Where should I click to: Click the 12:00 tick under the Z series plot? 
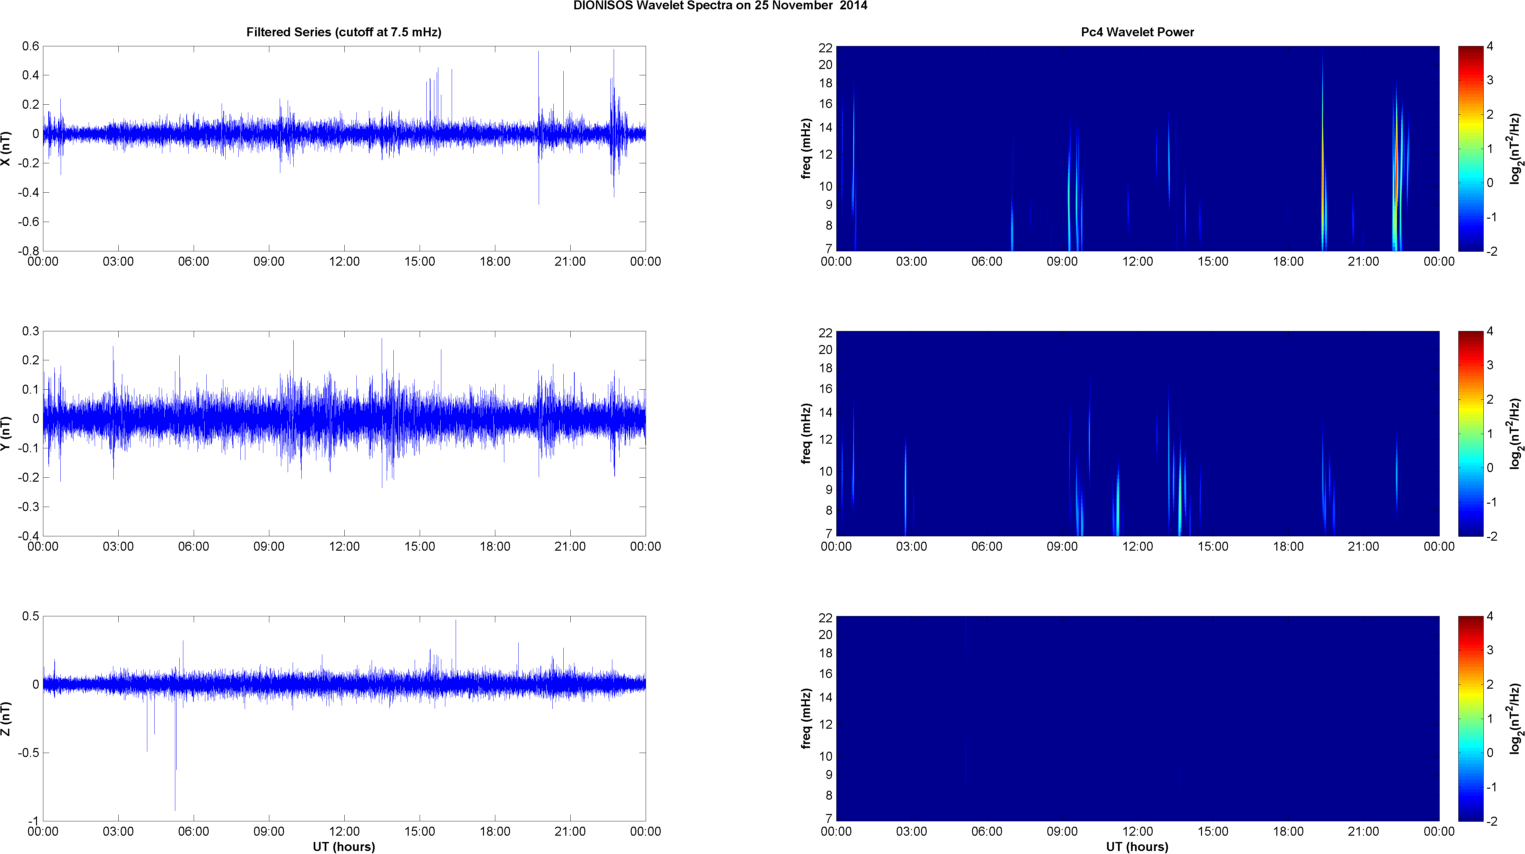click(x=344, y=831)
